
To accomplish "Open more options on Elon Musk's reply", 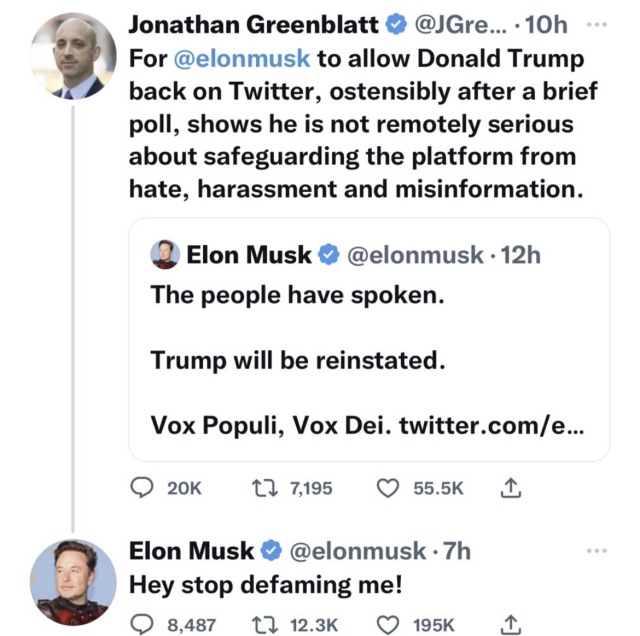I will tap(596, 550).
